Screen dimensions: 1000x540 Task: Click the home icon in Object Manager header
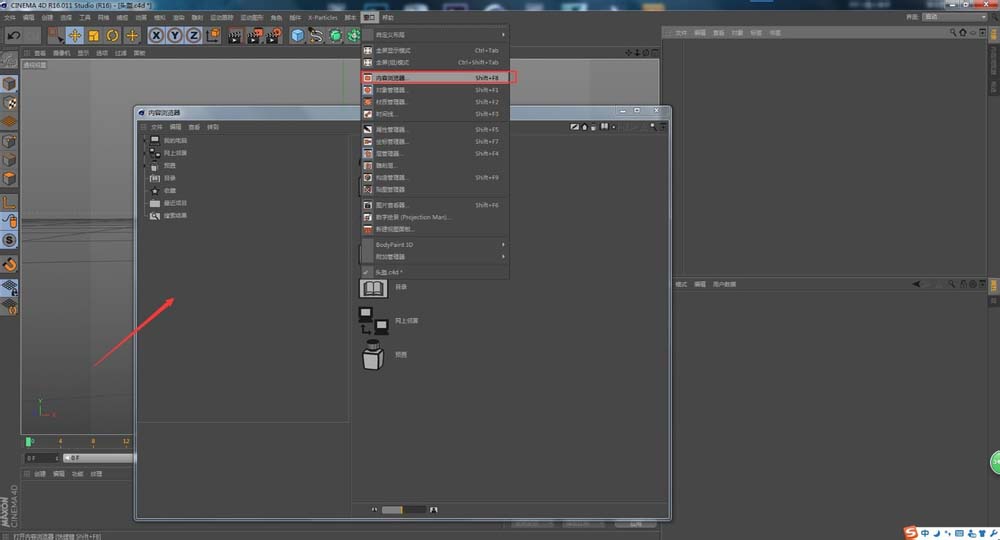pos(963,33)
